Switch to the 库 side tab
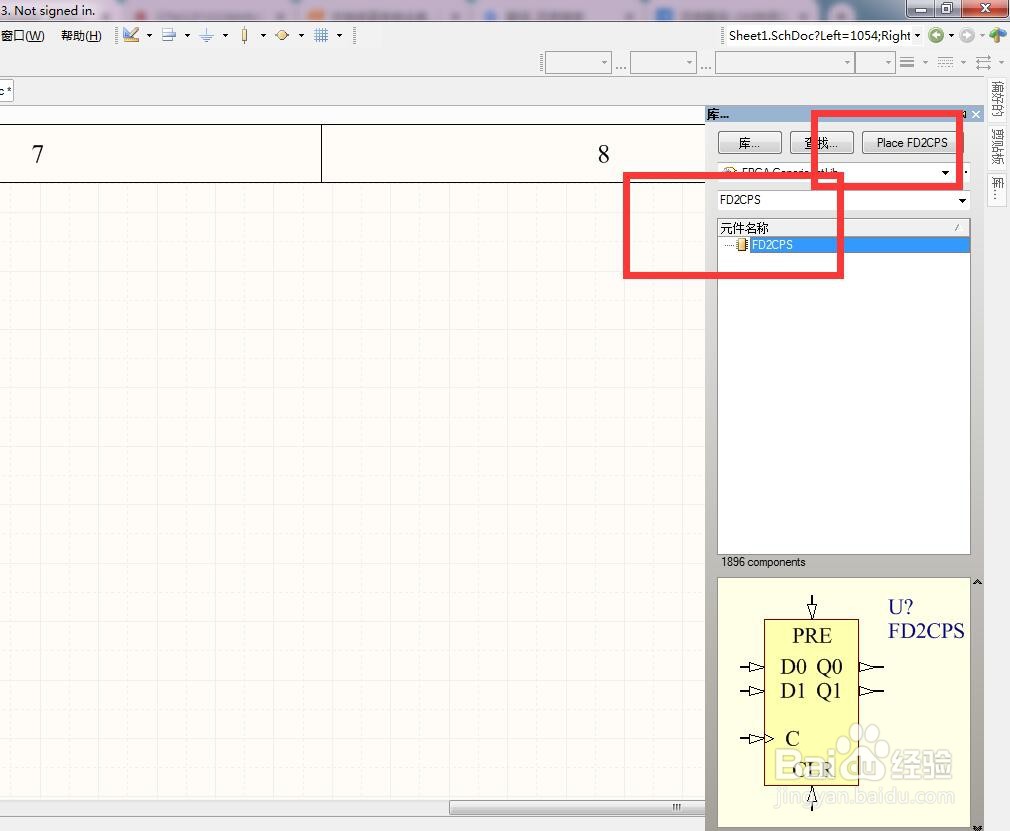Screen dimensions: 1010x831 click(x=997, y=188)
